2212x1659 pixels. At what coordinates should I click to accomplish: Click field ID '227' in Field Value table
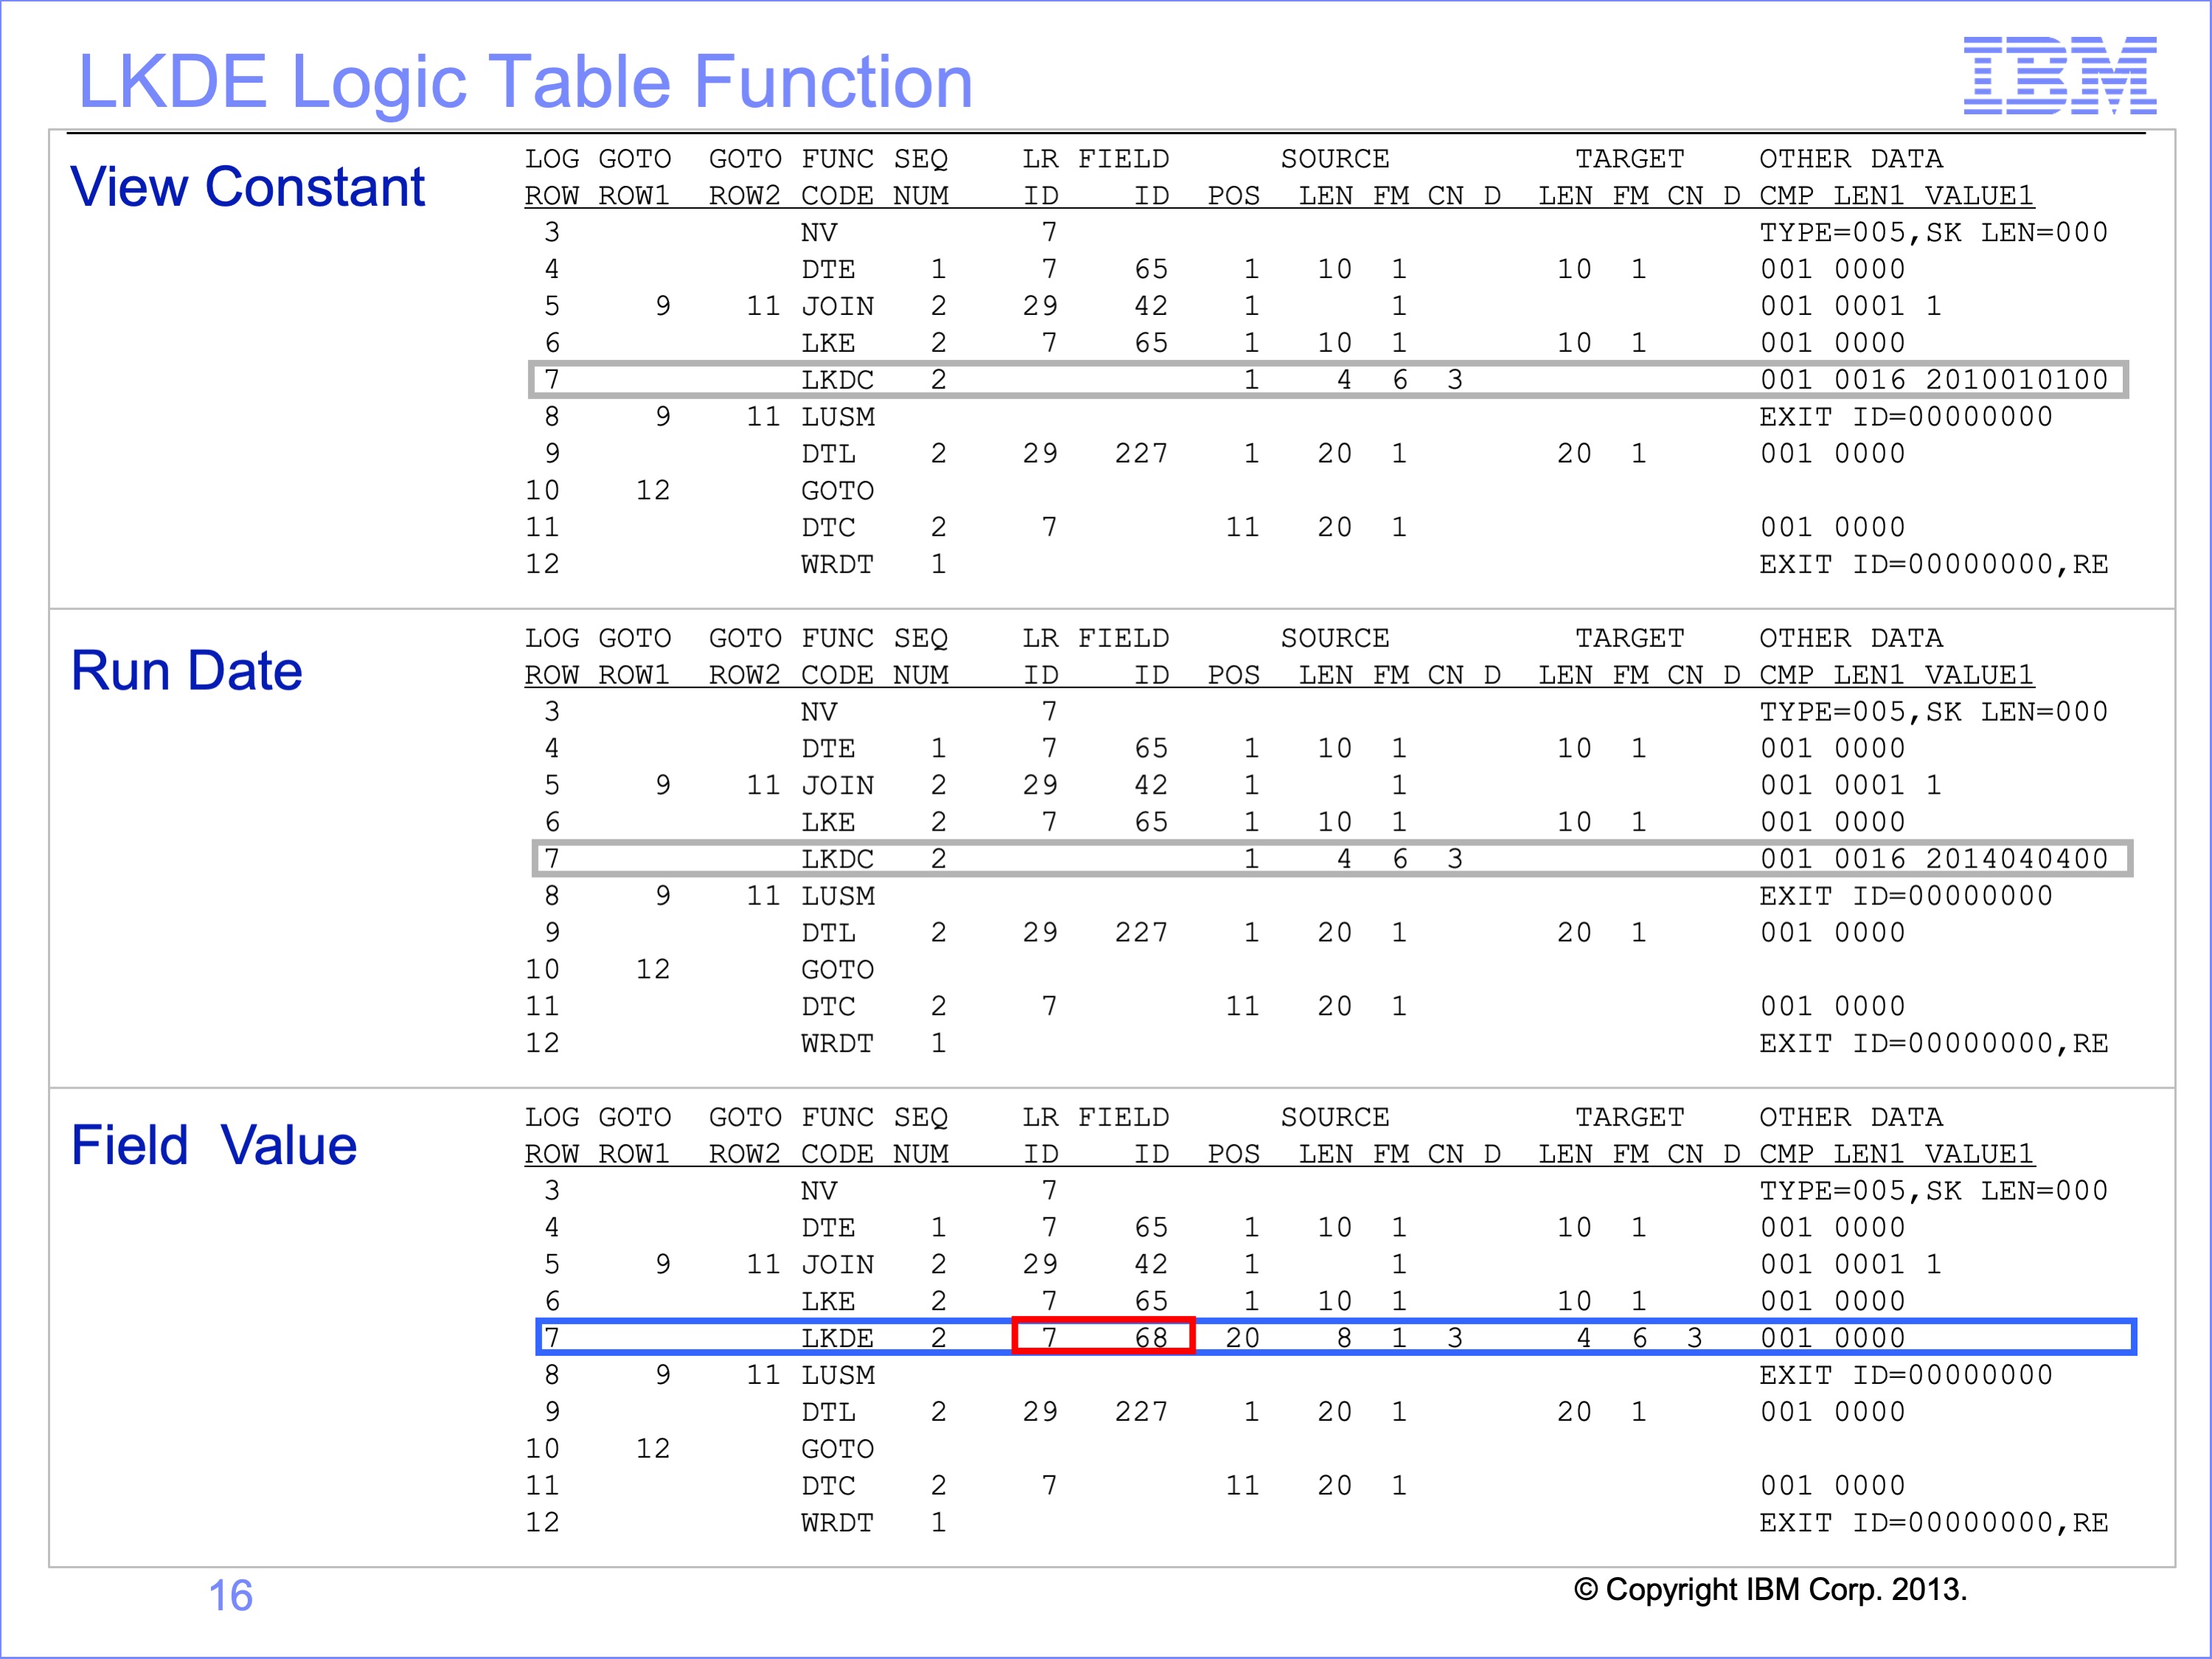tap(1141, 1412)
